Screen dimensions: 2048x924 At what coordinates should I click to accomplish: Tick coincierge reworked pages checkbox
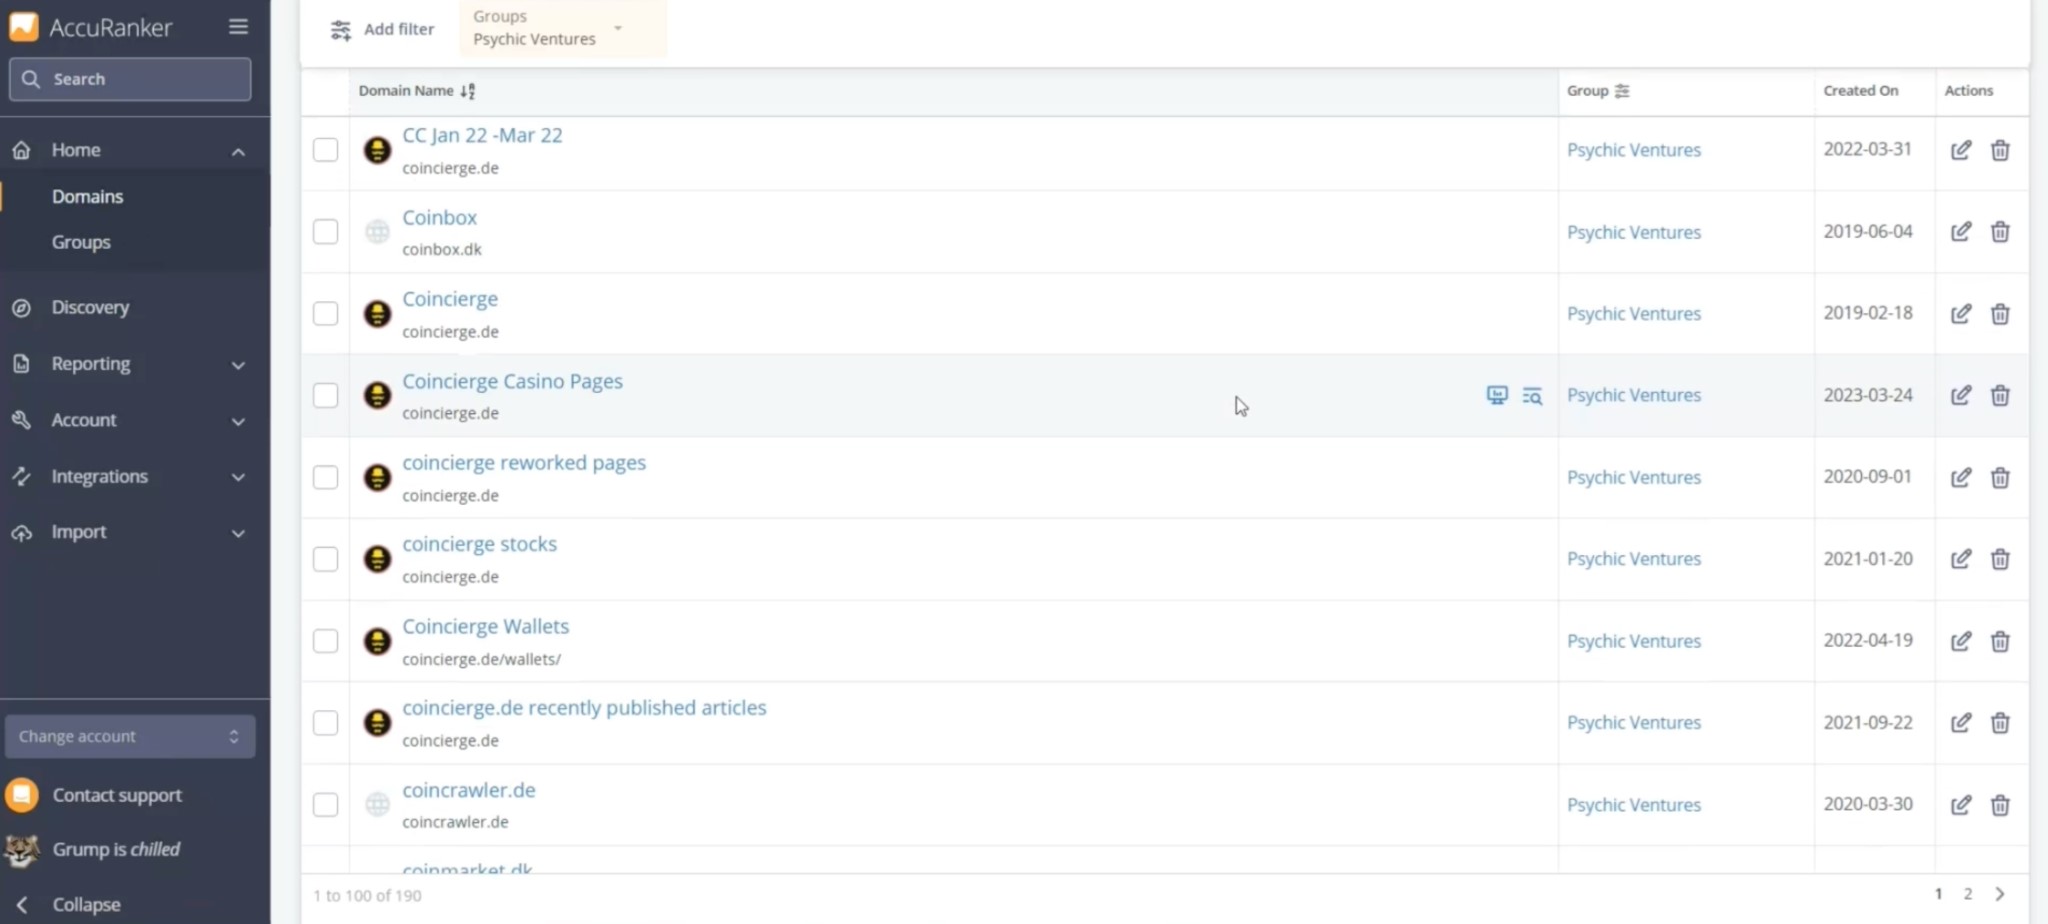(x=326, y=477)
